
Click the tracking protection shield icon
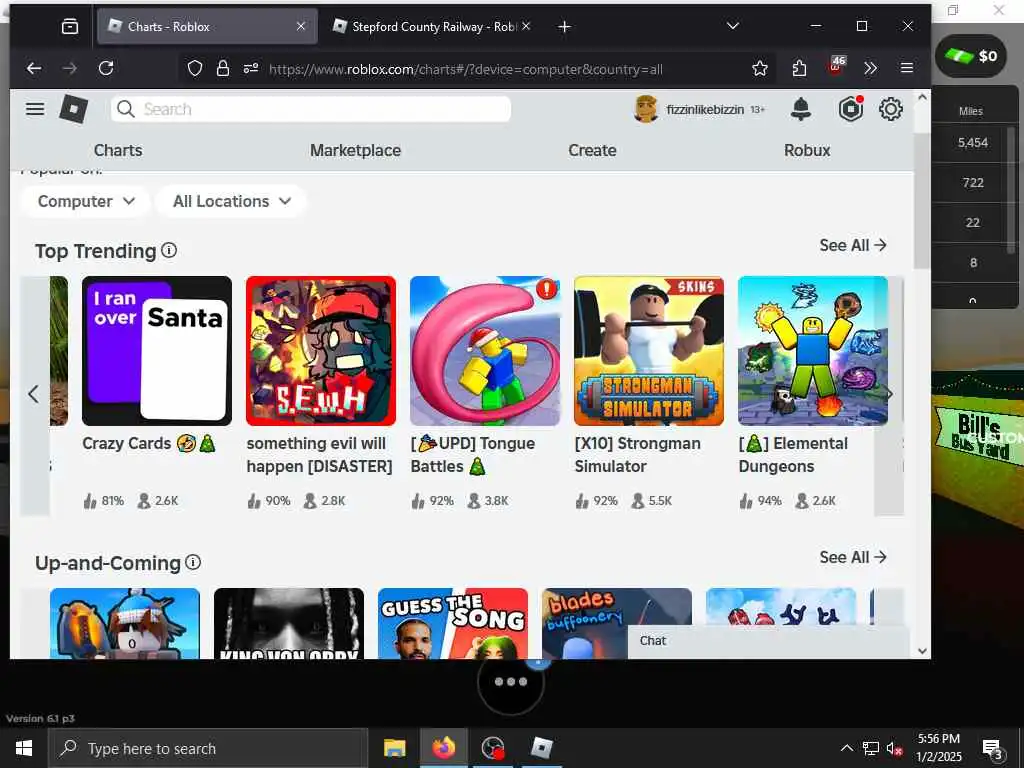point(195,69)
